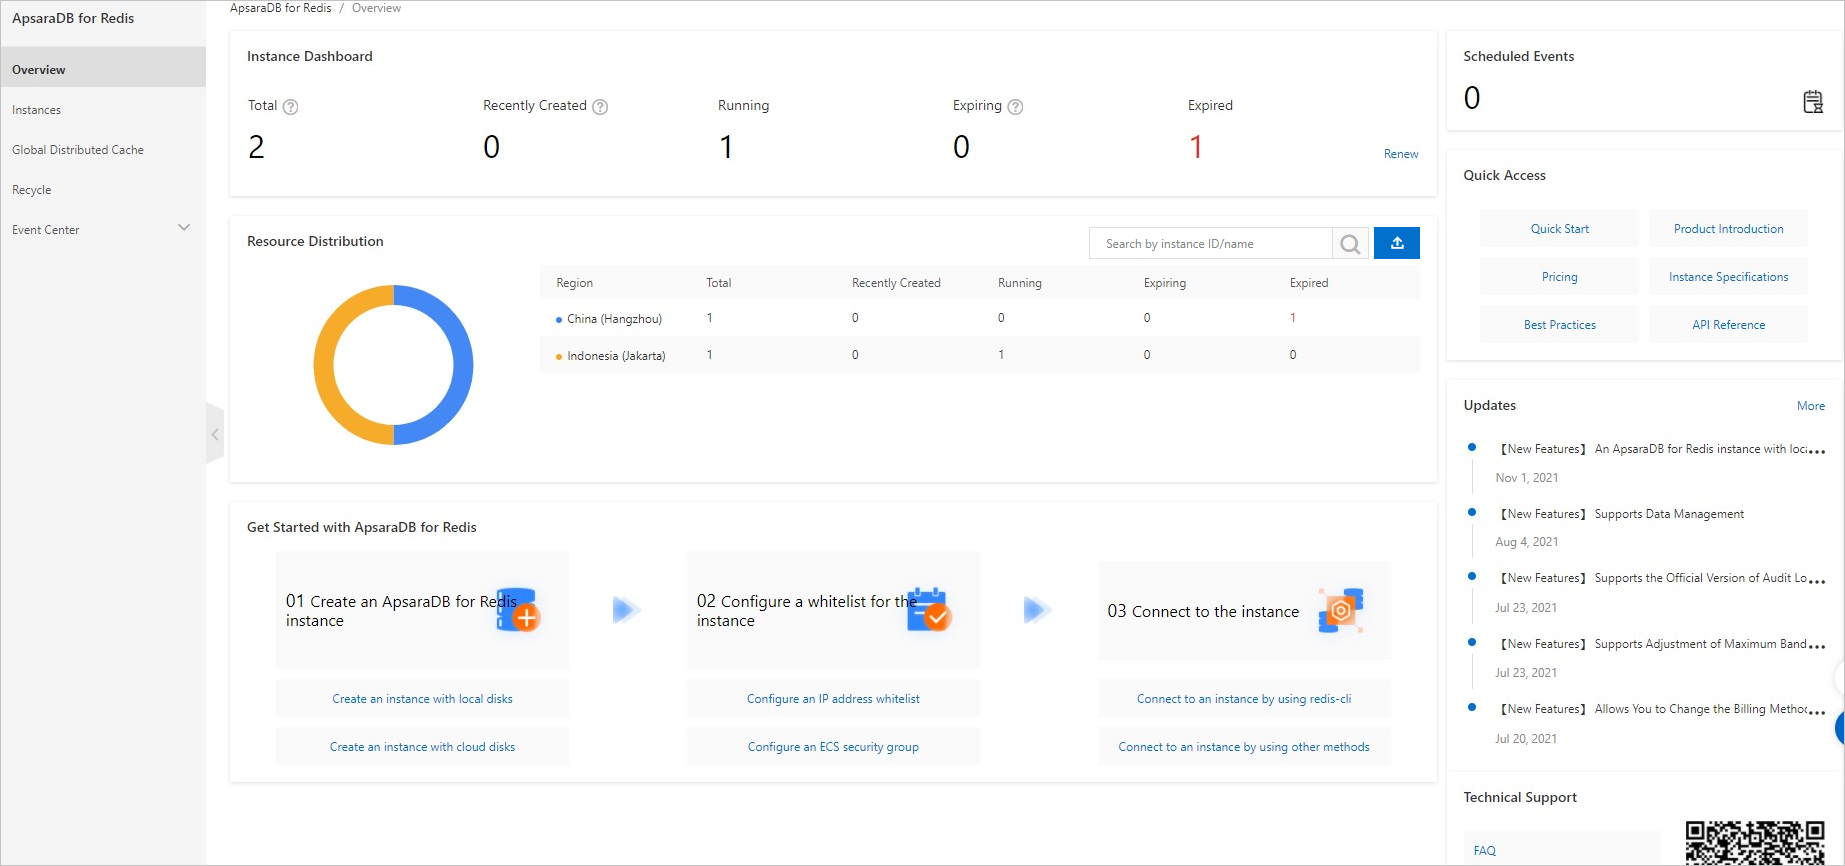
Task: Open the Nov 1, 2021 update entry
Action: [x=1661, y=449]
